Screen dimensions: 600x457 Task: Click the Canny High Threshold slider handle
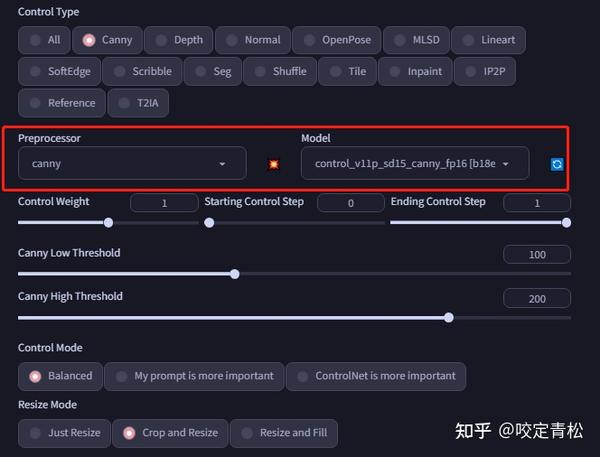point(449,317)
